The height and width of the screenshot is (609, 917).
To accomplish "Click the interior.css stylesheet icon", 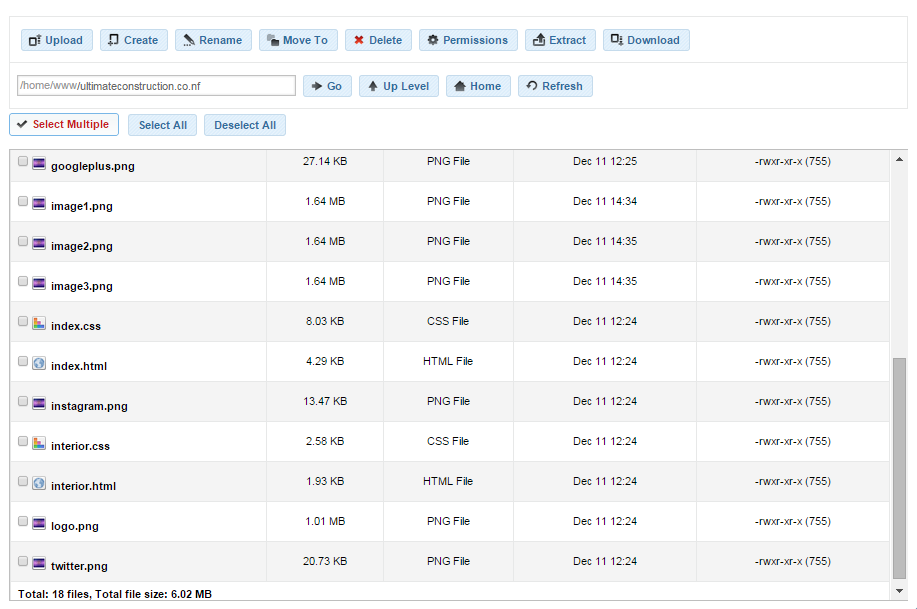I will pos(39,443).
